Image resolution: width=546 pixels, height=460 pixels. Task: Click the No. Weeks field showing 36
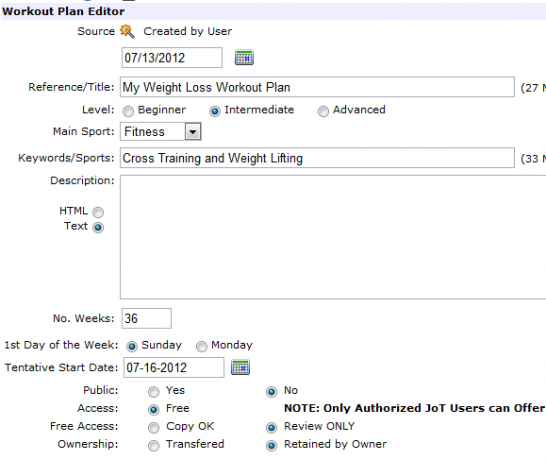(x=146, y=318)
